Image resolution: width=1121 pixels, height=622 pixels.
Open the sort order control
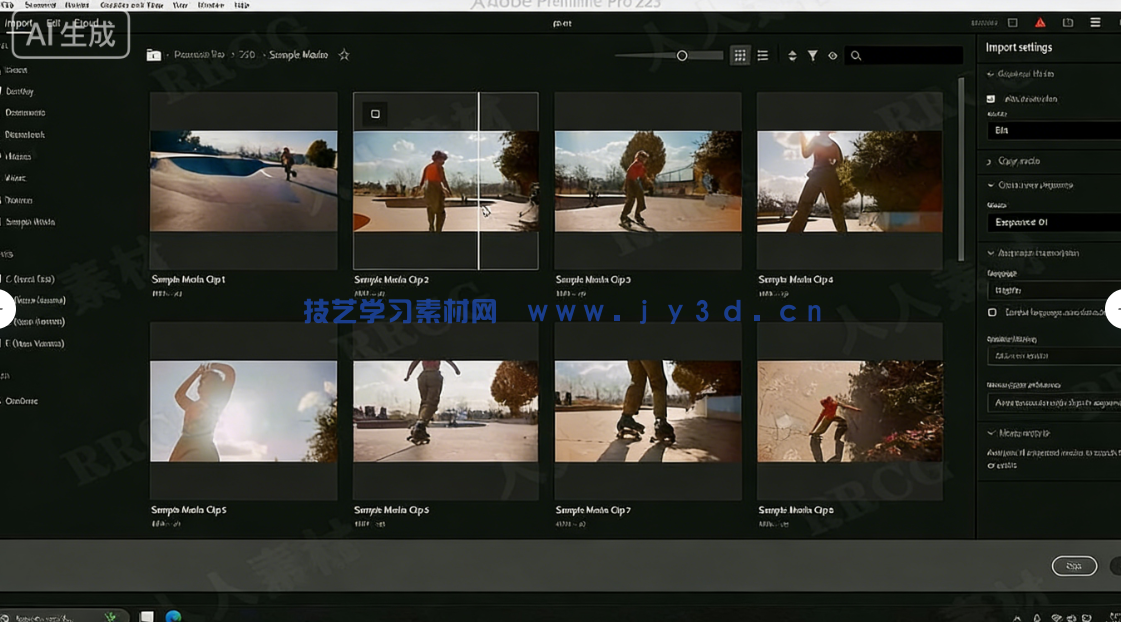790,55
